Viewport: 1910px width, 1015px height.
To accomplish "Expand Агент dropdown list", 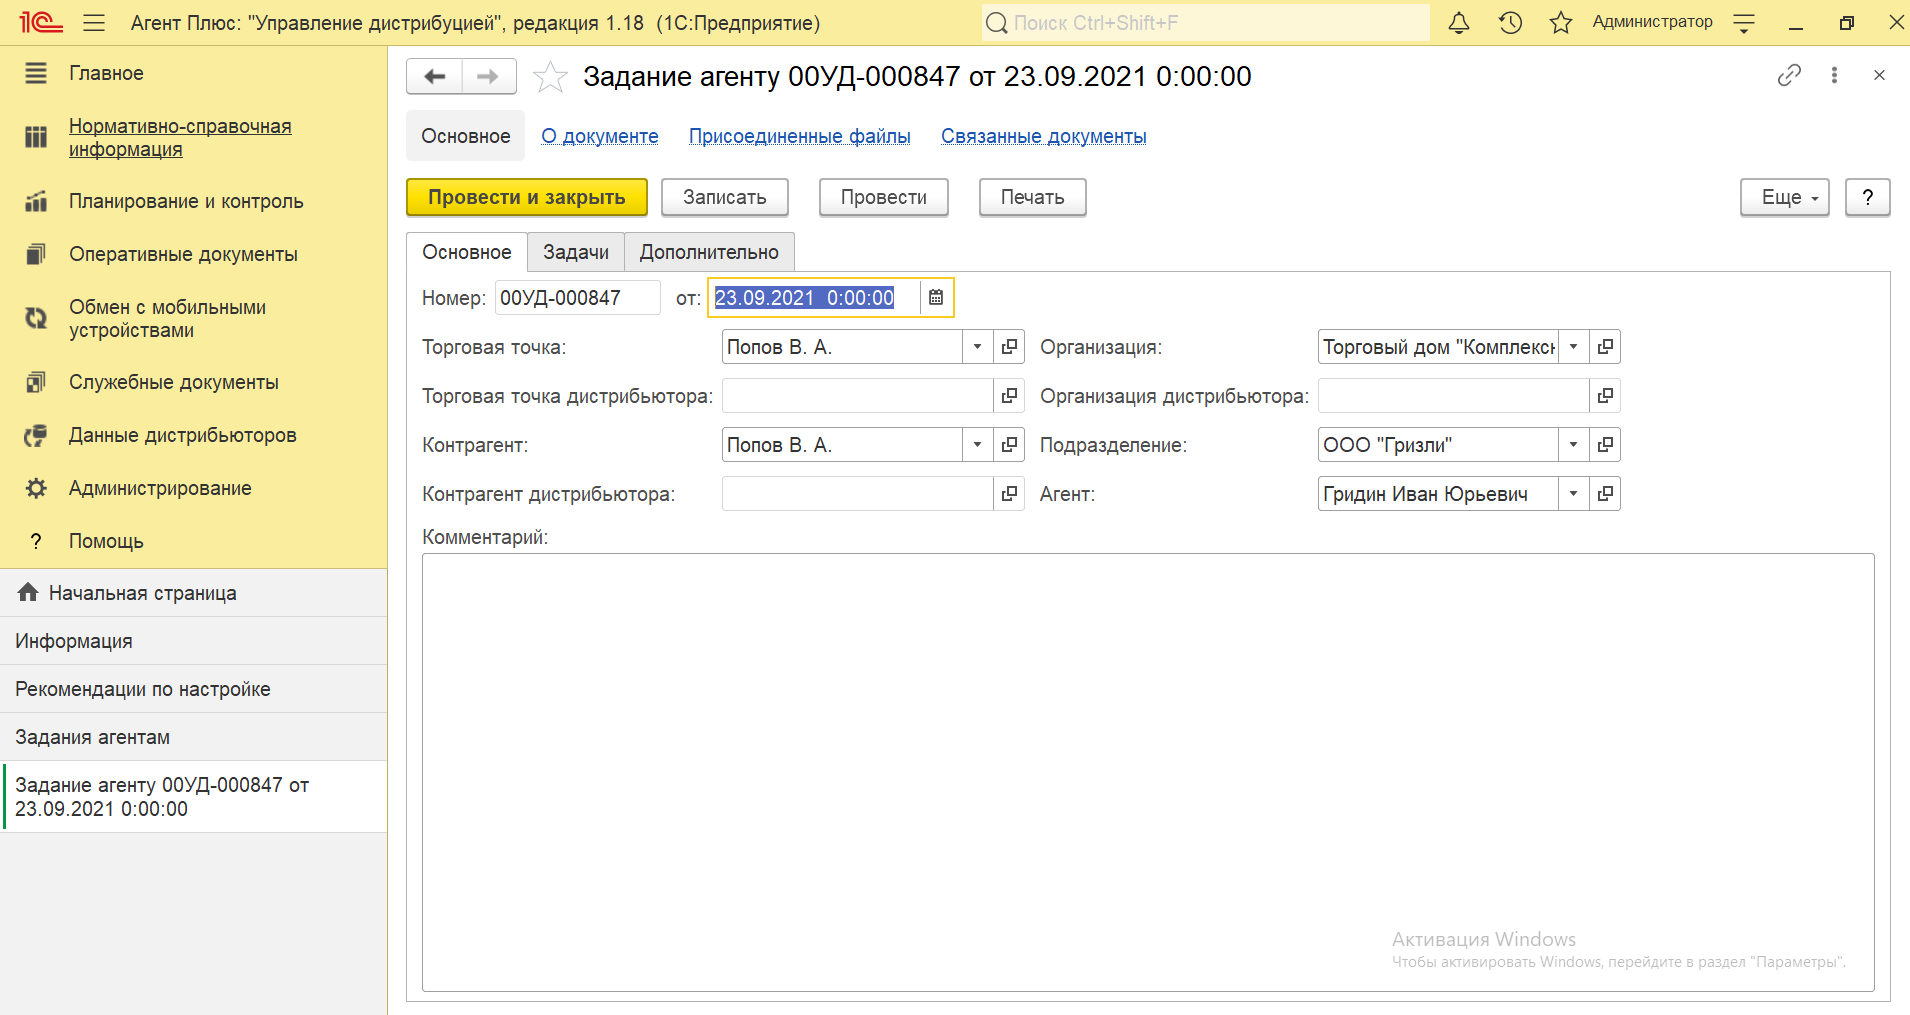I will point(1574,493).
